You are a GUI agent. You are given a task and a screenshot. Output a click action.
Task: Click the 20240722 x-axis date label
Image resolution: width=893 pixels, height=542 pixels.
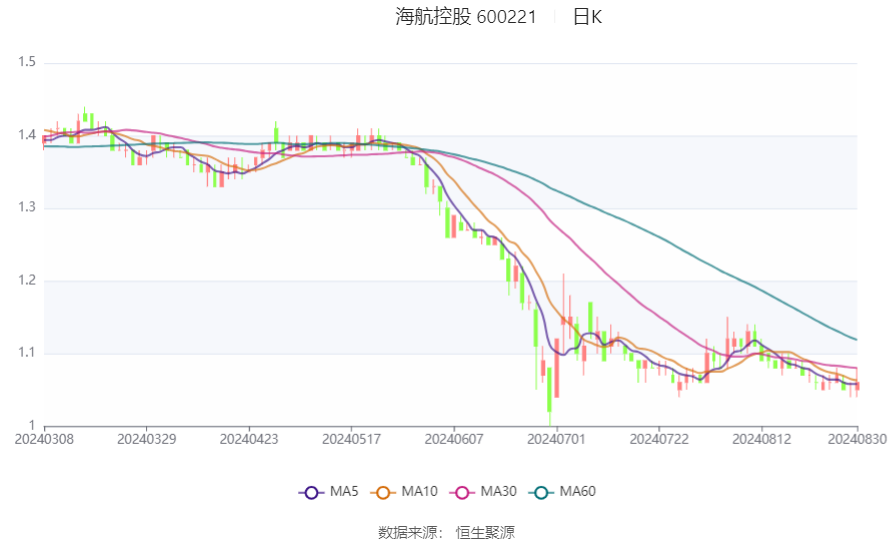pyautogui.click(x=659, y=440)
